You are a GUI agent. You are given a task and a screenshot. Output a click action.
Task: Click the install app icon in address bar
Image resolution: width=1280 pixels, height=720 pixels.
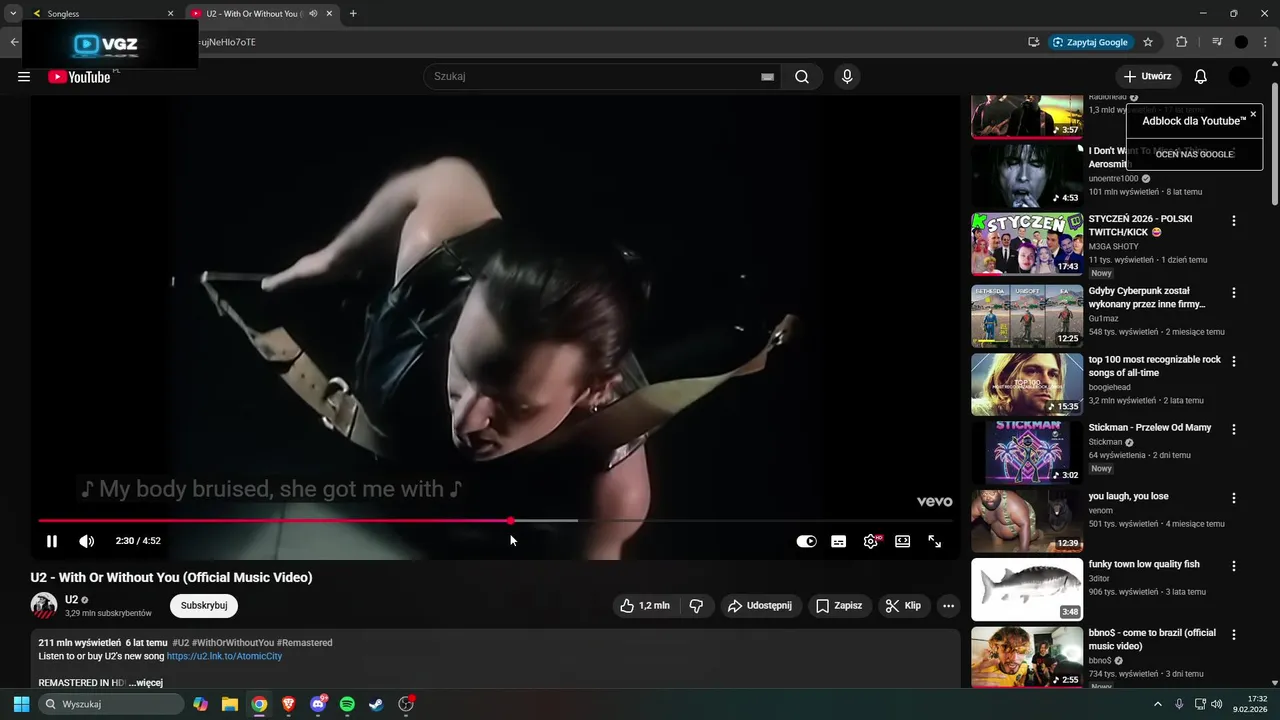[x=1033, y=42]
